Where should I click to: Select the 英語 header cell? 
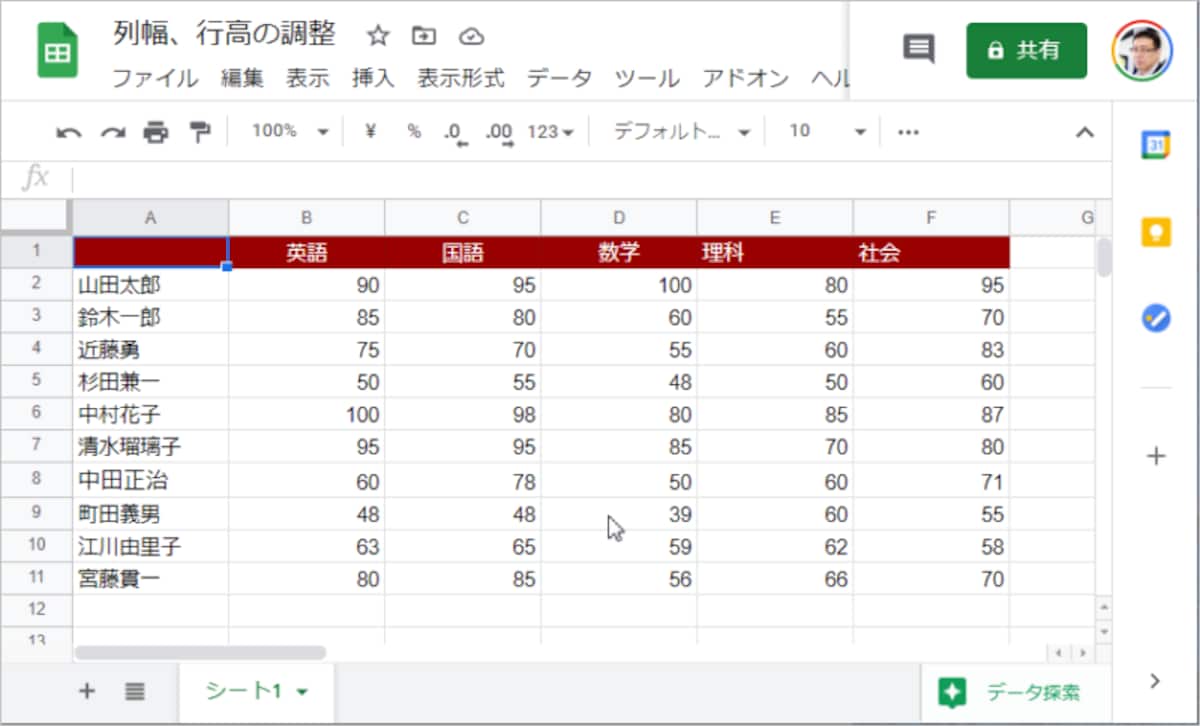pos(307,252)
